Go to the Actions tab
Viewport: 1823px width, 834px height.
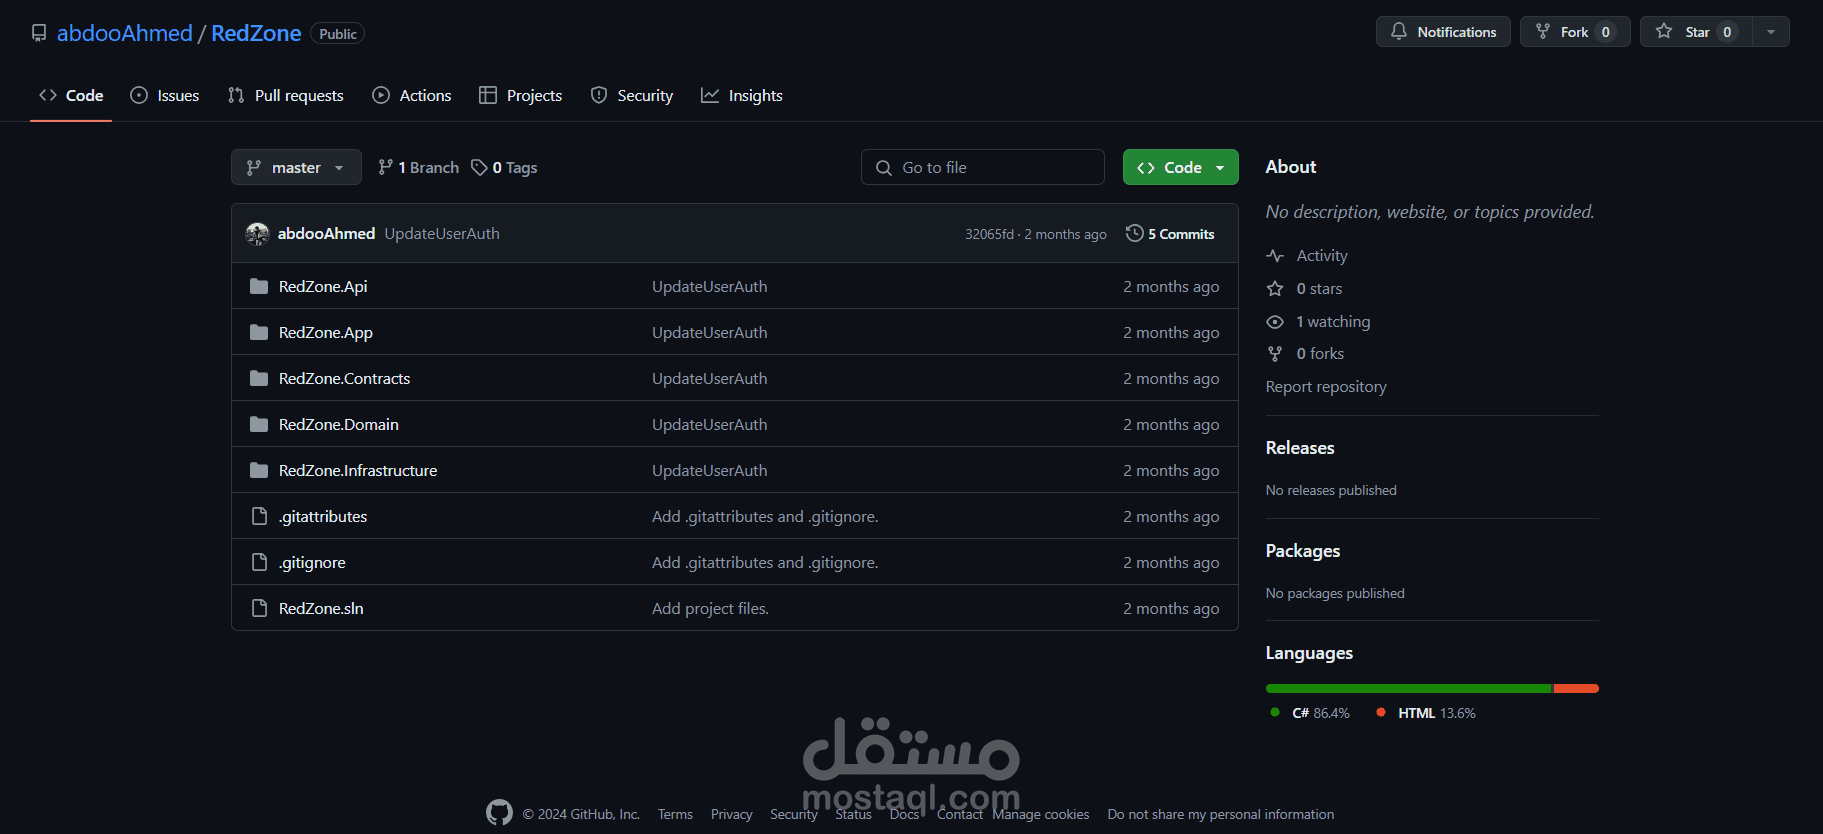(412, 95)
